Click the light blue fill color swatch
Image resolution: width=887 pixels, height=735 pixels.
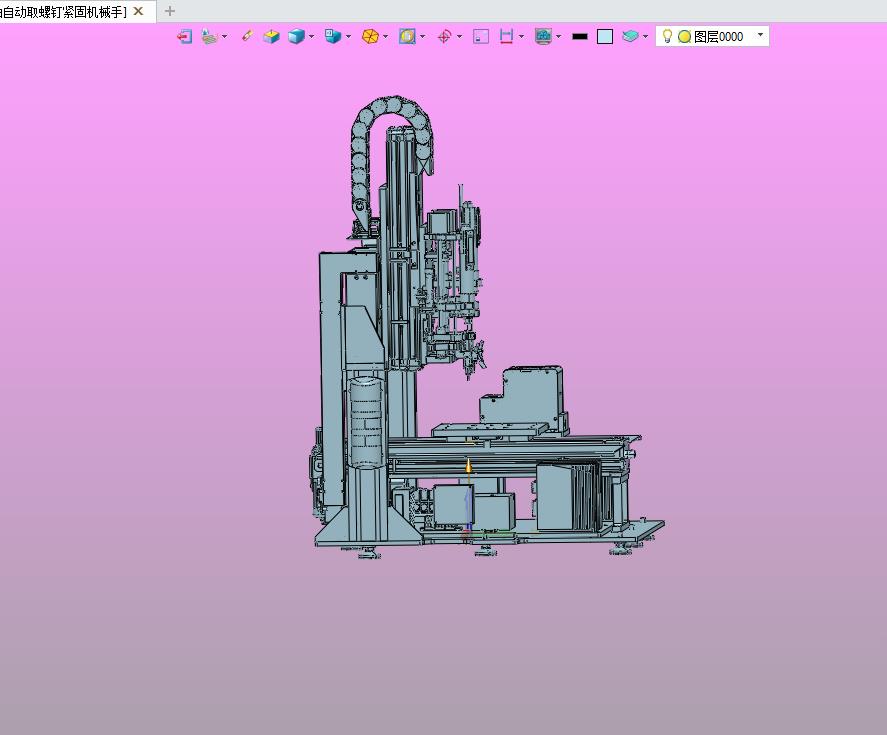pyautogui.click(x=605, y=37)
